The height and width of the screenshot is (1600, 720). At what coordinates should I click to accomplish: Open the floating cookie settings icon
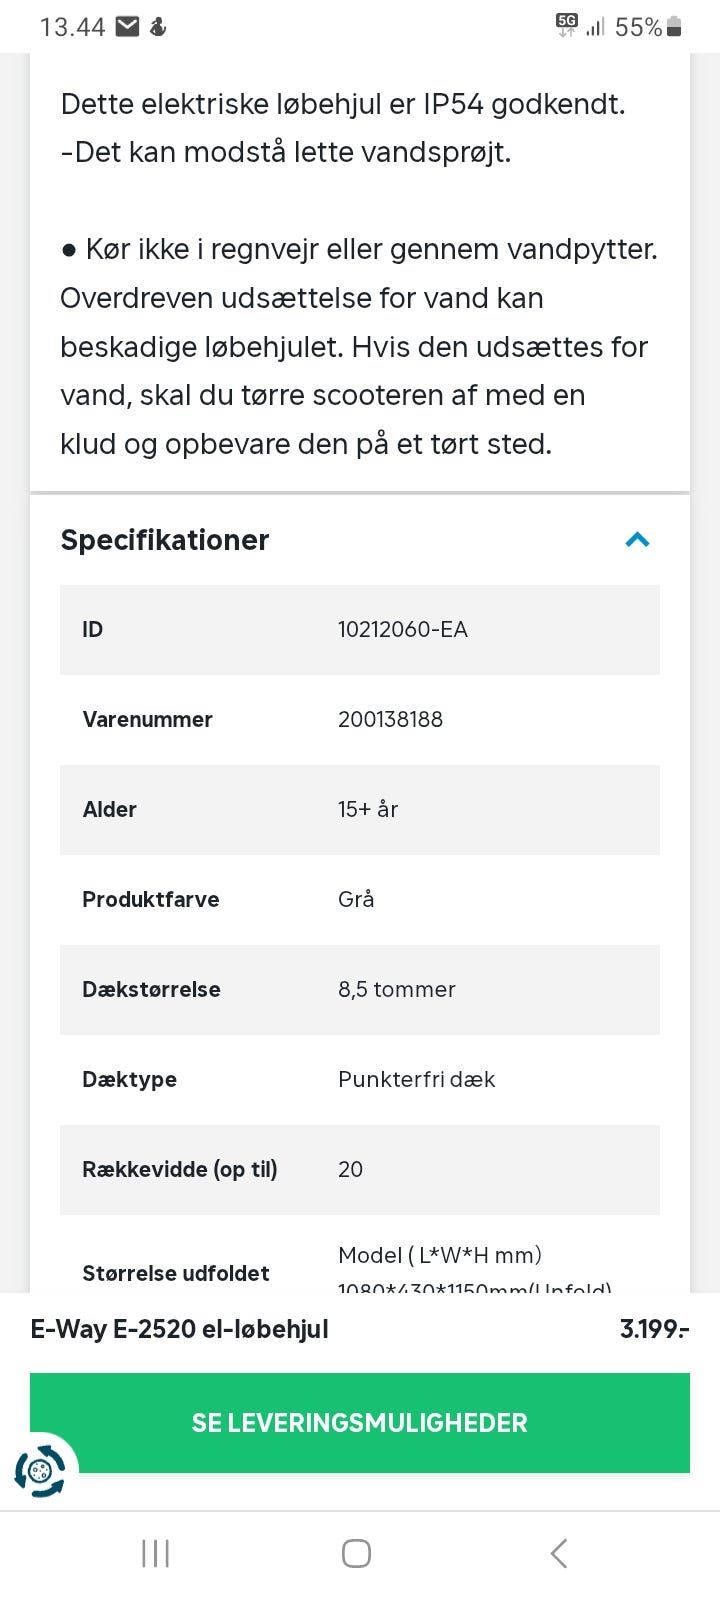point(41,1471)
